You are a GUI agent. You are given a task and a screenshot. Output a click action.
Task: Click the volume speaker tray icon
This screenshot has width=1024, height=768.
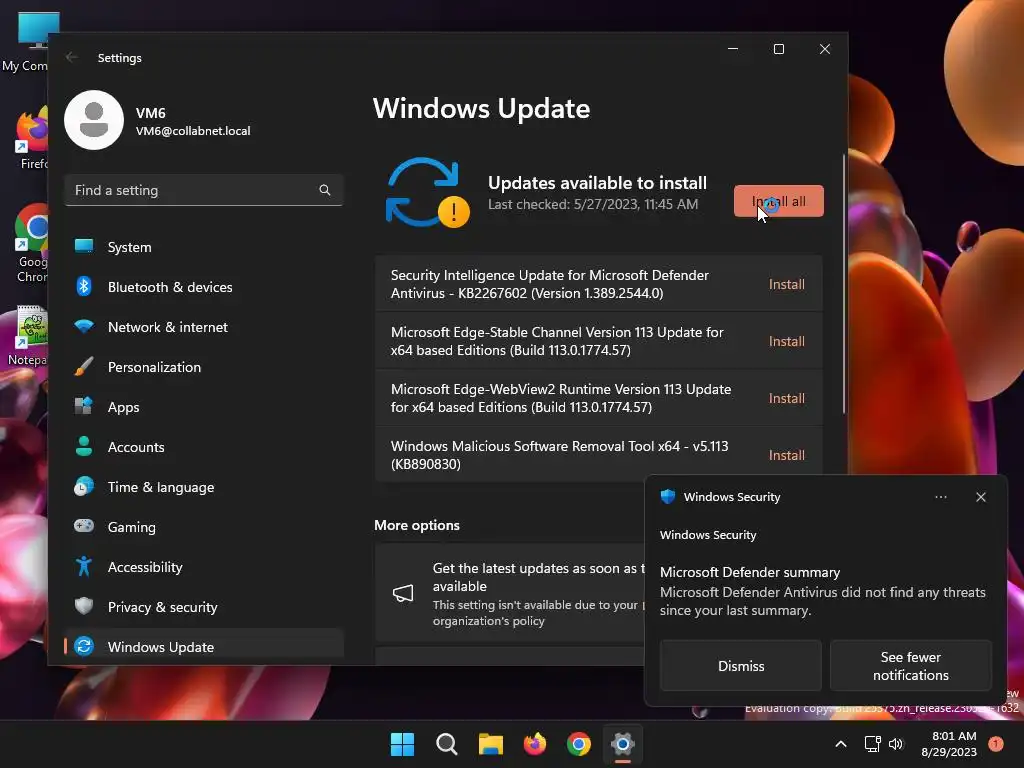click(896, 744)
